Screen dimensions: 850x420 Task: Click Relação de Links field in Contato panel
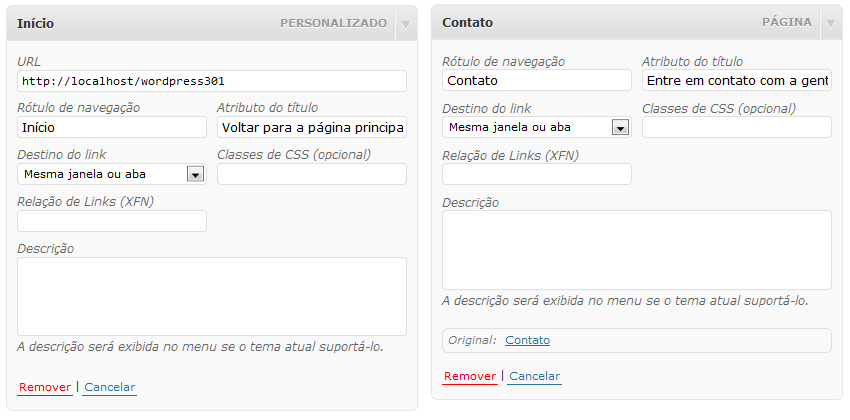[x=537, y=174]
